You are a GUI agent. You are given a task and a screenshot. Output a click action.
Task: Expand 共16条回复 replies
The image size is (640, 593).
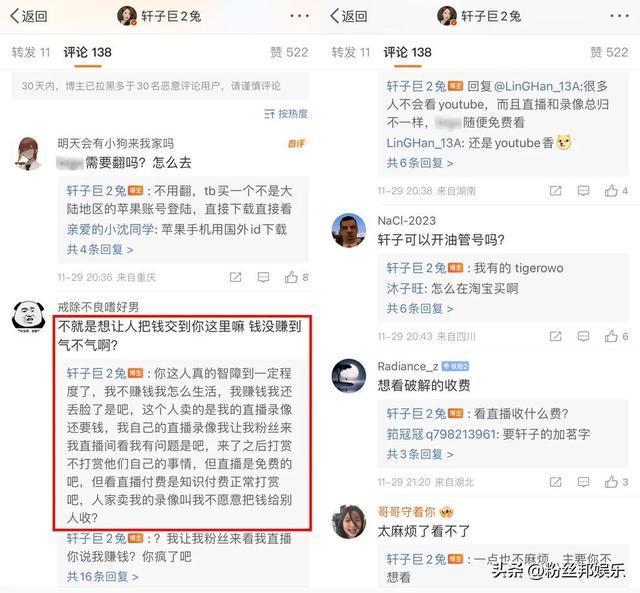(102, 576)
